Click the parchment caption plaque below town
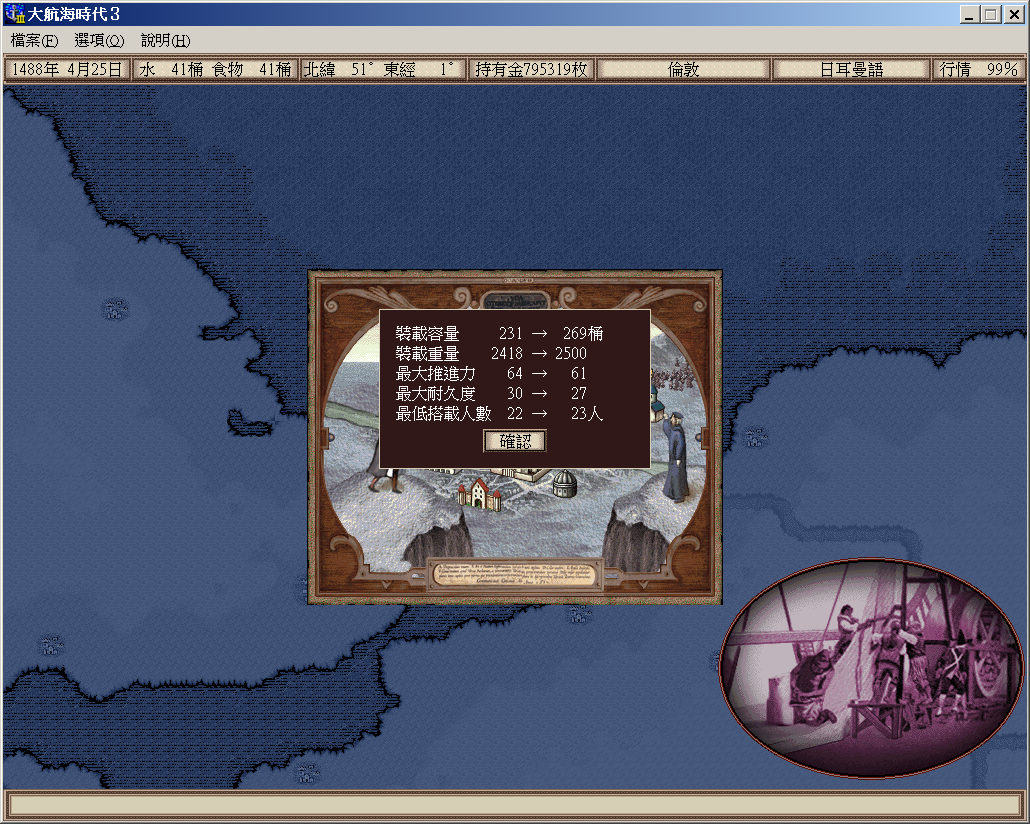This screenshot has width=1030, height=824. pos(515,573)
